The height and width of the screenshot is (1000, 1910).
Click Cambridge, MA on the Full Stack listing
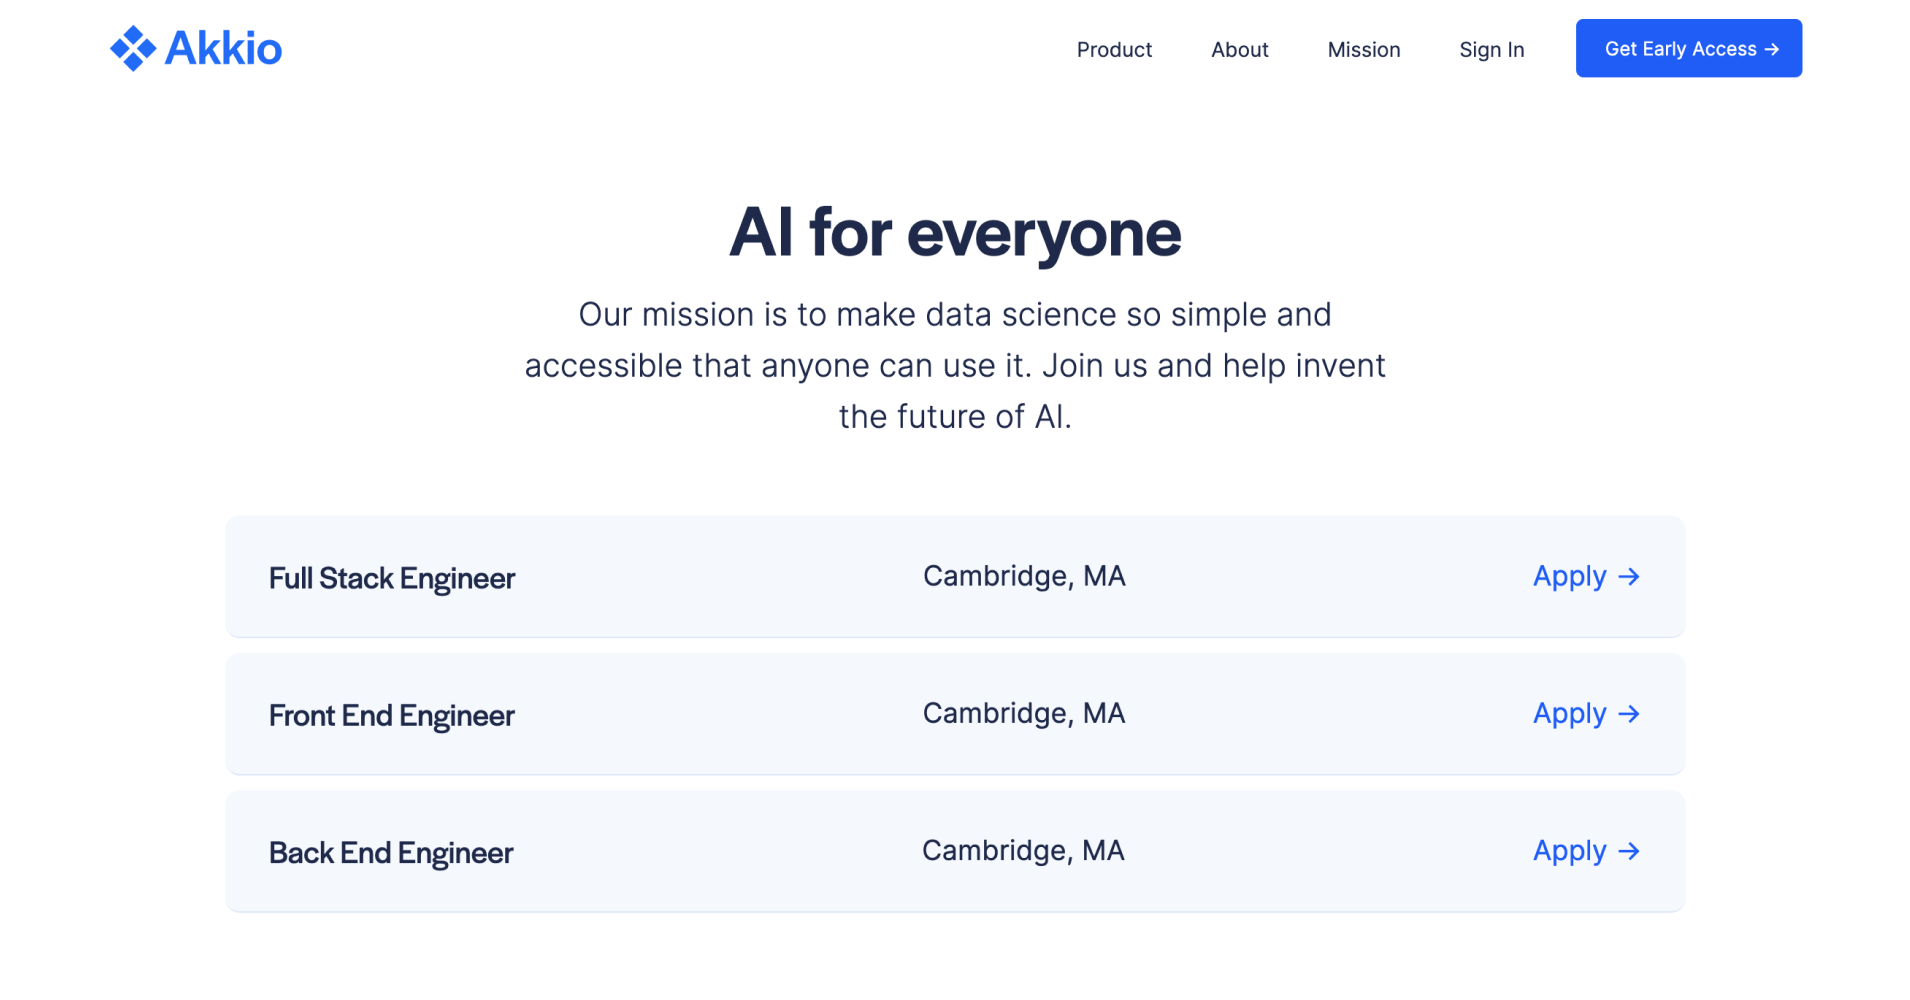[1023, 575]
